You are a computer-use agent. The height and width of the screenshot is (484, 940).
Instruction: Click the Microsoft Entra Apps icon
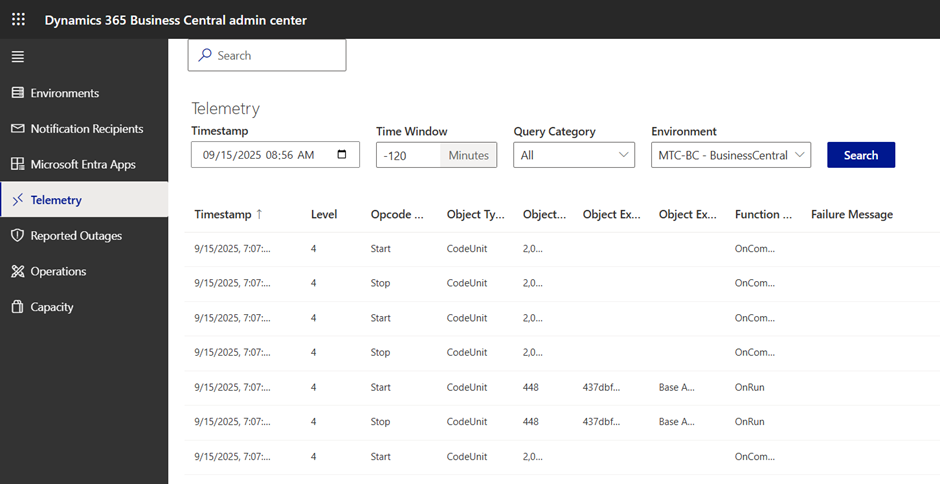pos(17,164)
